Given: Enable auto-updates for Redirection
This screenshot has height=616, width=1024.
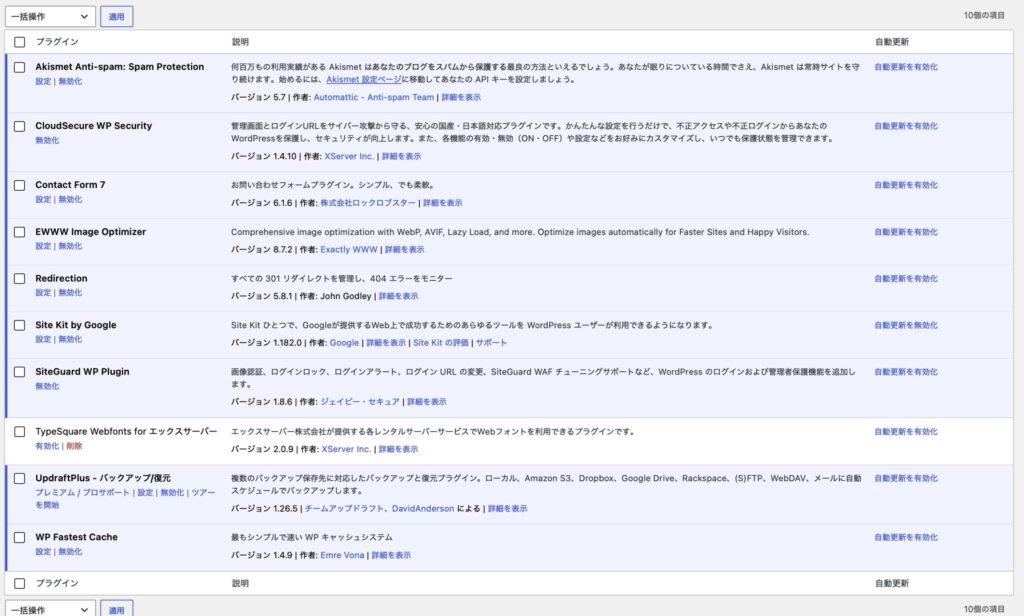Looking at the screenshot, I should (906, 278).
